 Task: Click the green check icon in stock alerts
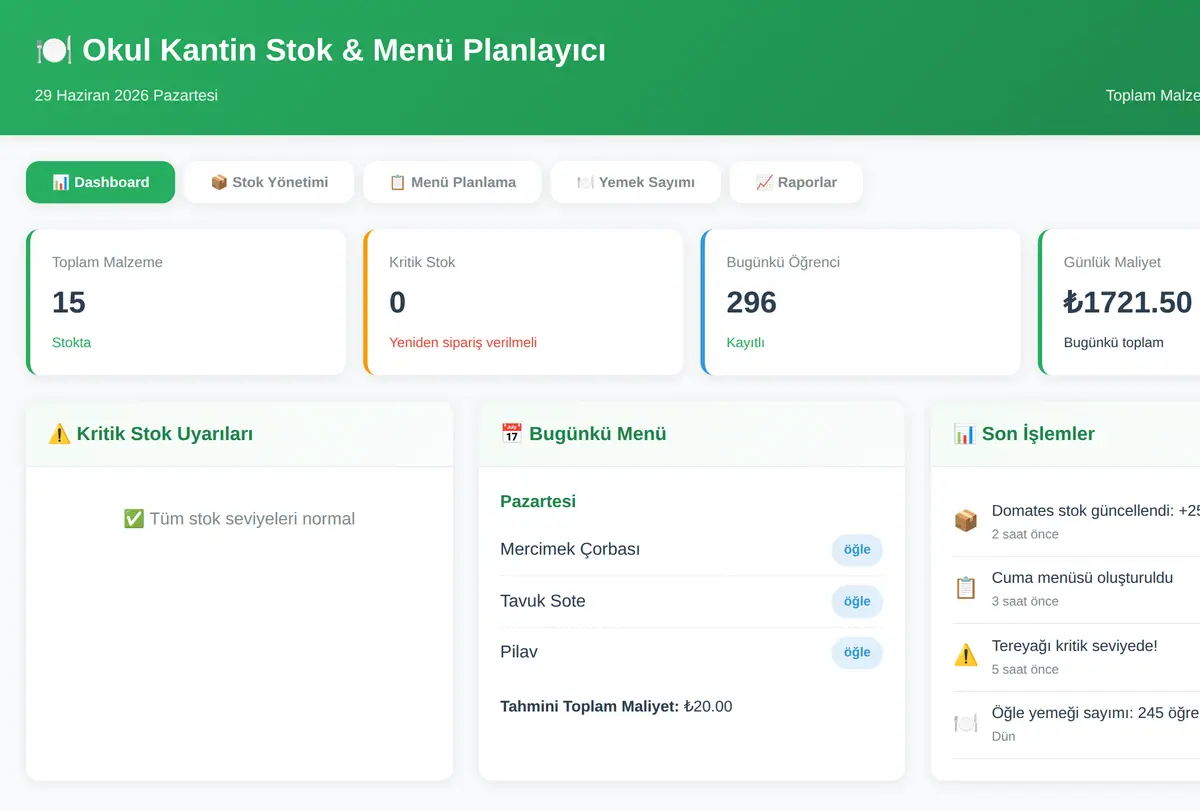click(x=134, y=519)
